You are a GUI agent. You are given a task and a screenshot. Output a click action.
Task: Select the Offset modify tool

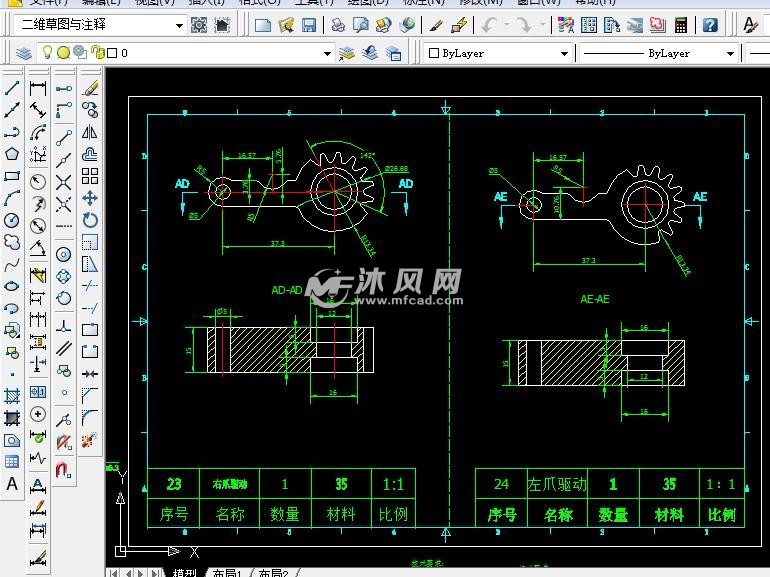point(90,154)
